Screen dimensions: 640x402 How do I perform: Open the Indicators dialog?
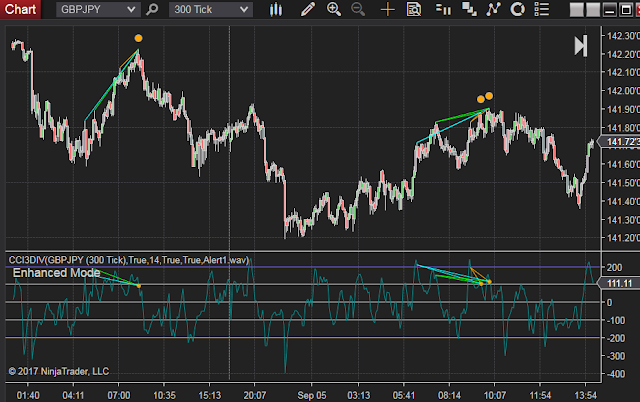coord(493,9)
